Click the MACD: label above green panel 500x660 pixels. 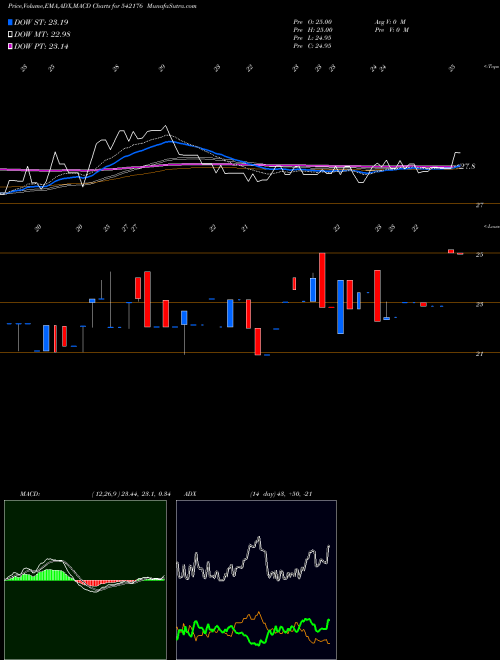coord(29,494)
